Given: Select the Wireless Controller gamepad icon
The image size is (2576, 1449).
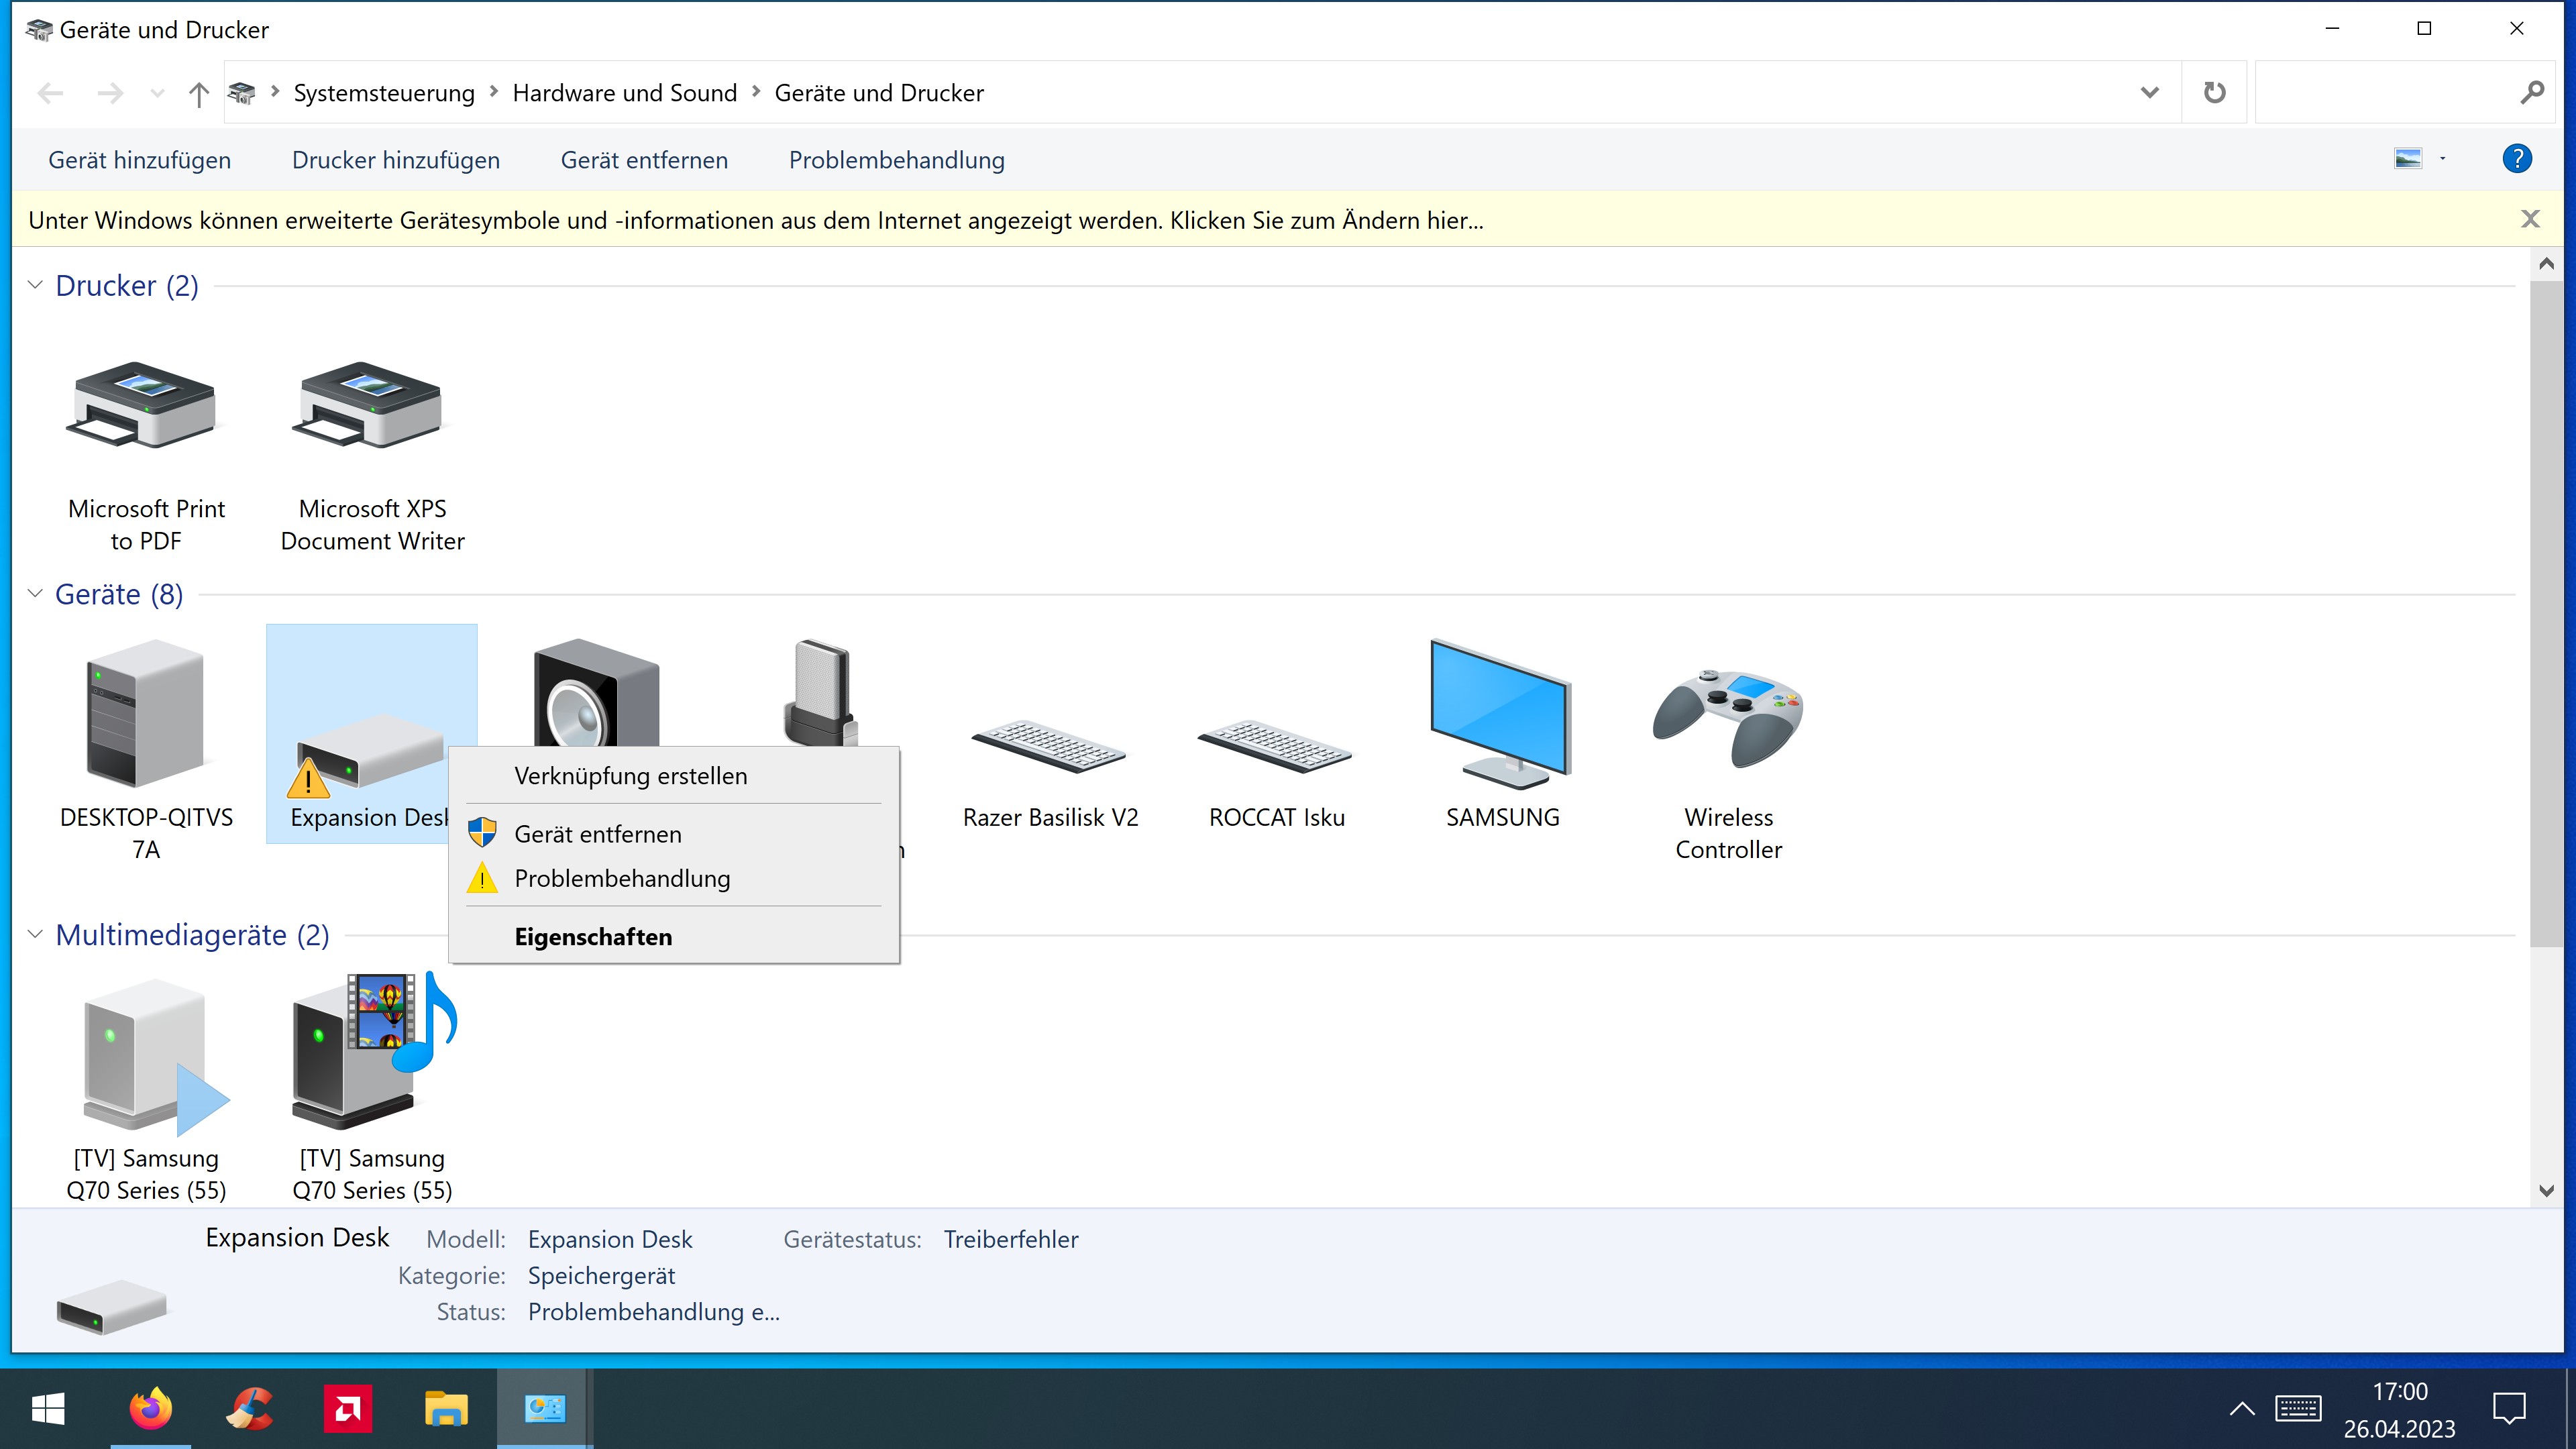Looking at the screenshot, I should pos(1727,718).
